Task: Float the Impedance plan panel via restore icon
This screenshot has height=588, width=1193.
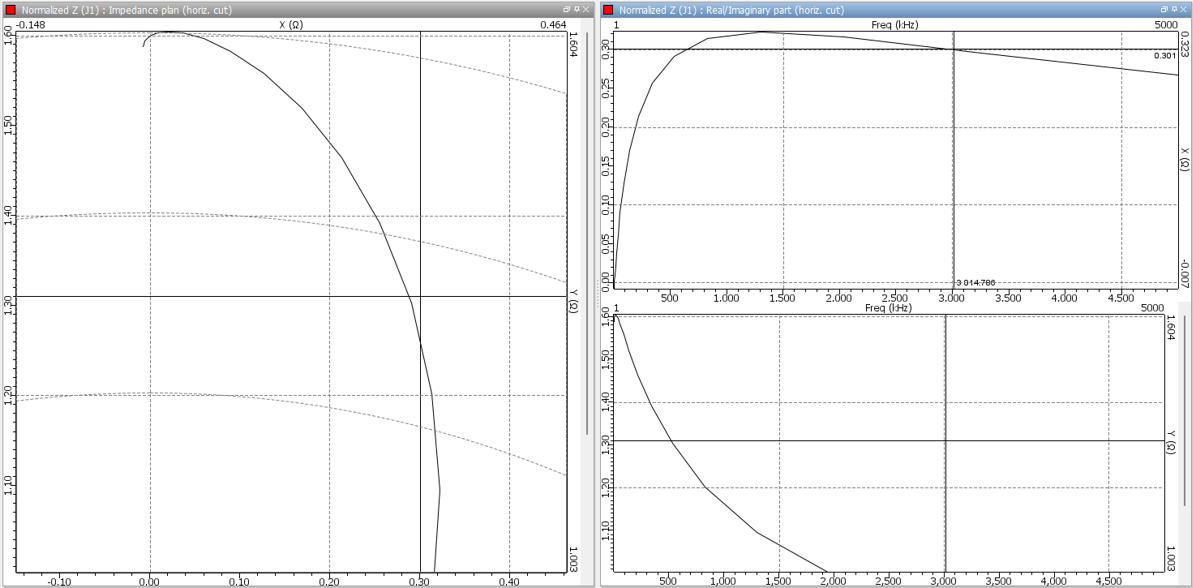Action: pyautogui.click(x=566, y=9)
